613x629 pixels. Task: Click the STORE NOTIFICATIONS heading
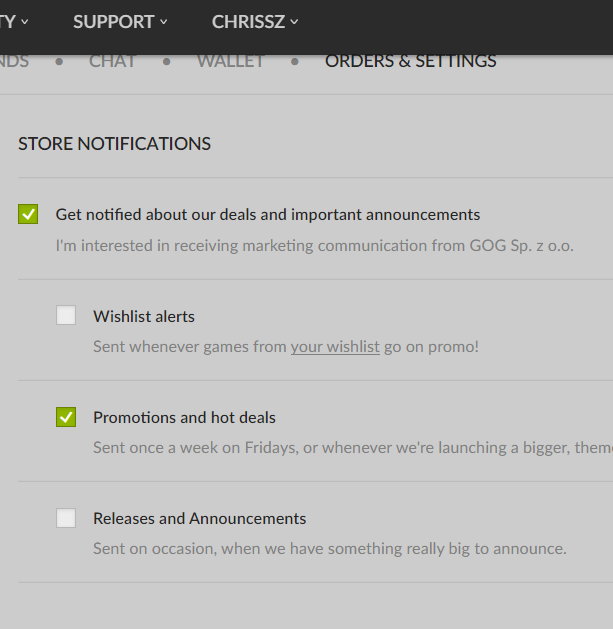click(x=114, y=144)
